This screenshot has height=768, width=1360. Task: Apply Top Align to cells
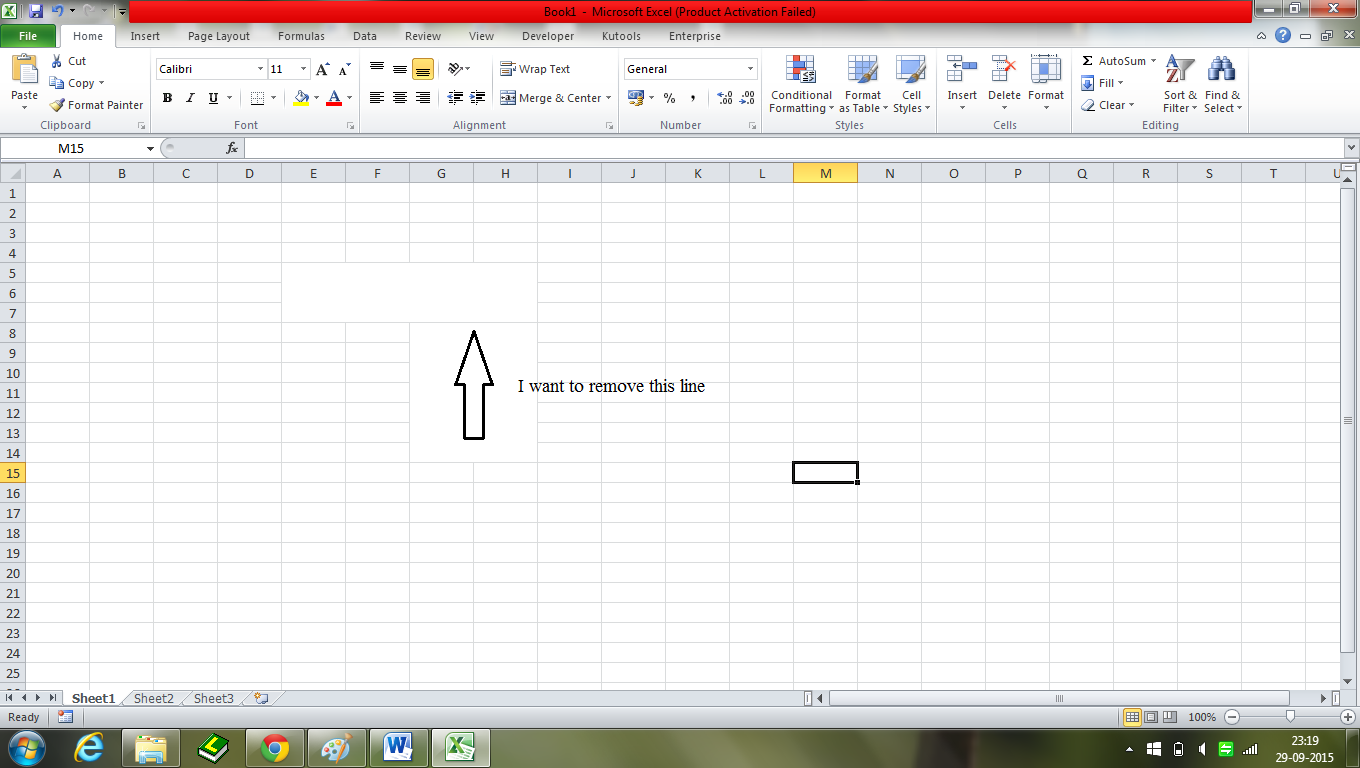point(377,69)
